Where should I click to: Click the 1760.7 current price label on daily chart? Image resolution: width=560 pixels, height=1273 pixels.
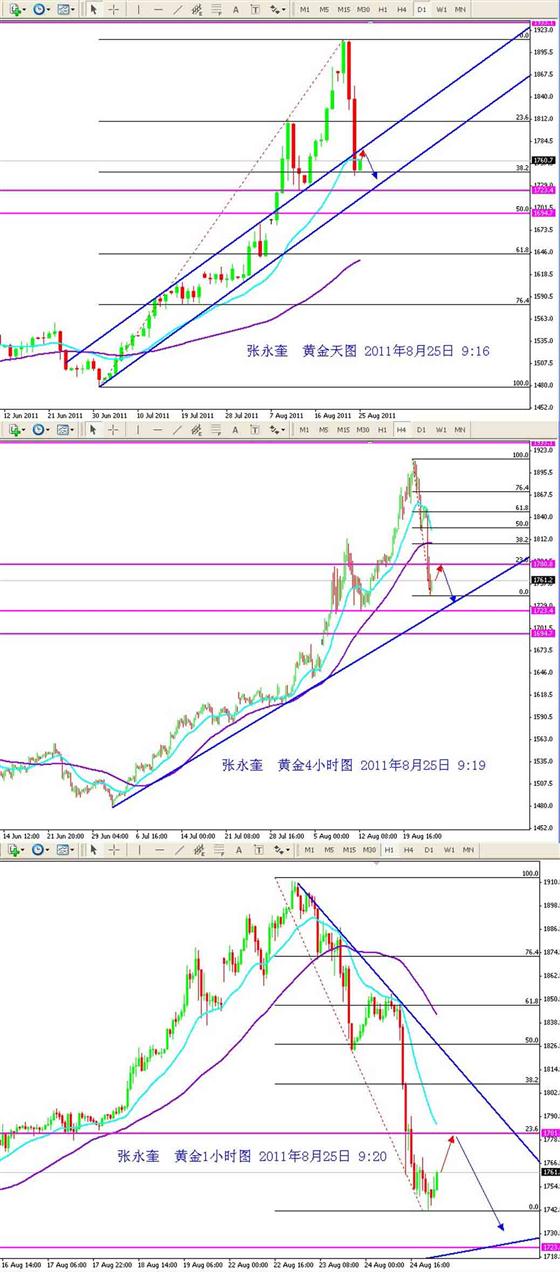pos(544,160)
